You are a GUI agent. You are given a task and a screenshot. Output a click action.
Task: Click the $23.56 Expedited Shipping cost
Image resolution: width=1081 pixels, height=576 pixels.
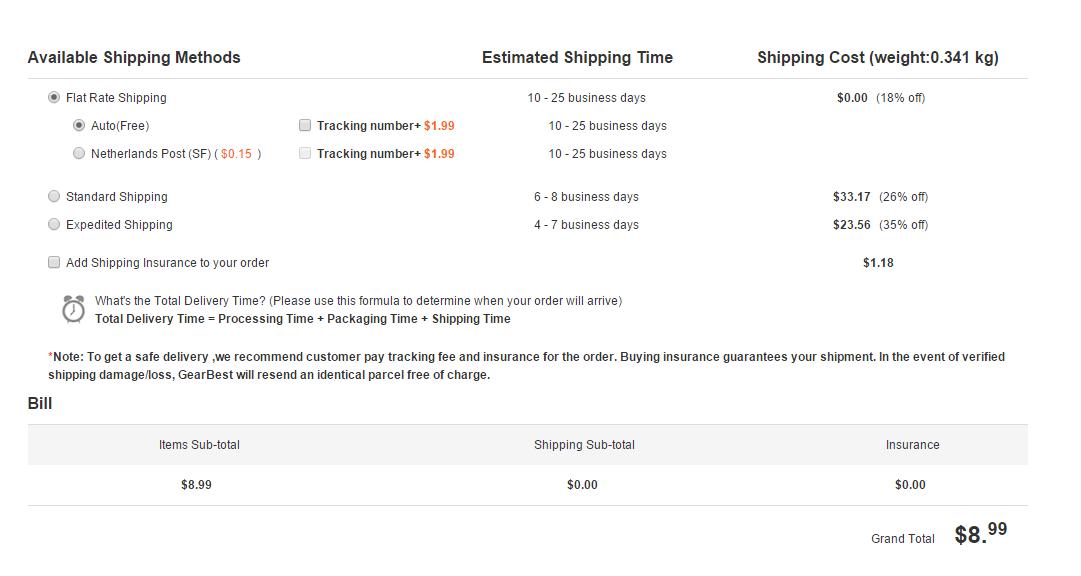pos(851,225)
